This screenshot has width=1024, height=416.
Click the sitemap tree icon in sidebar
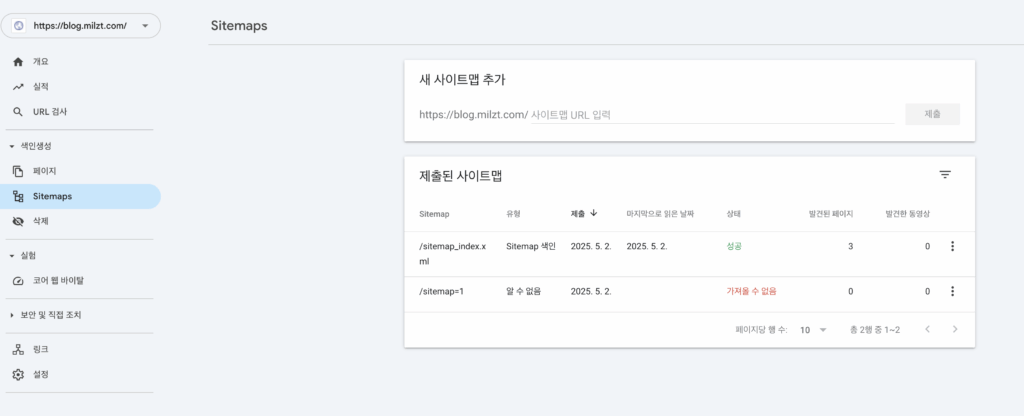click(x=18, y=196)
